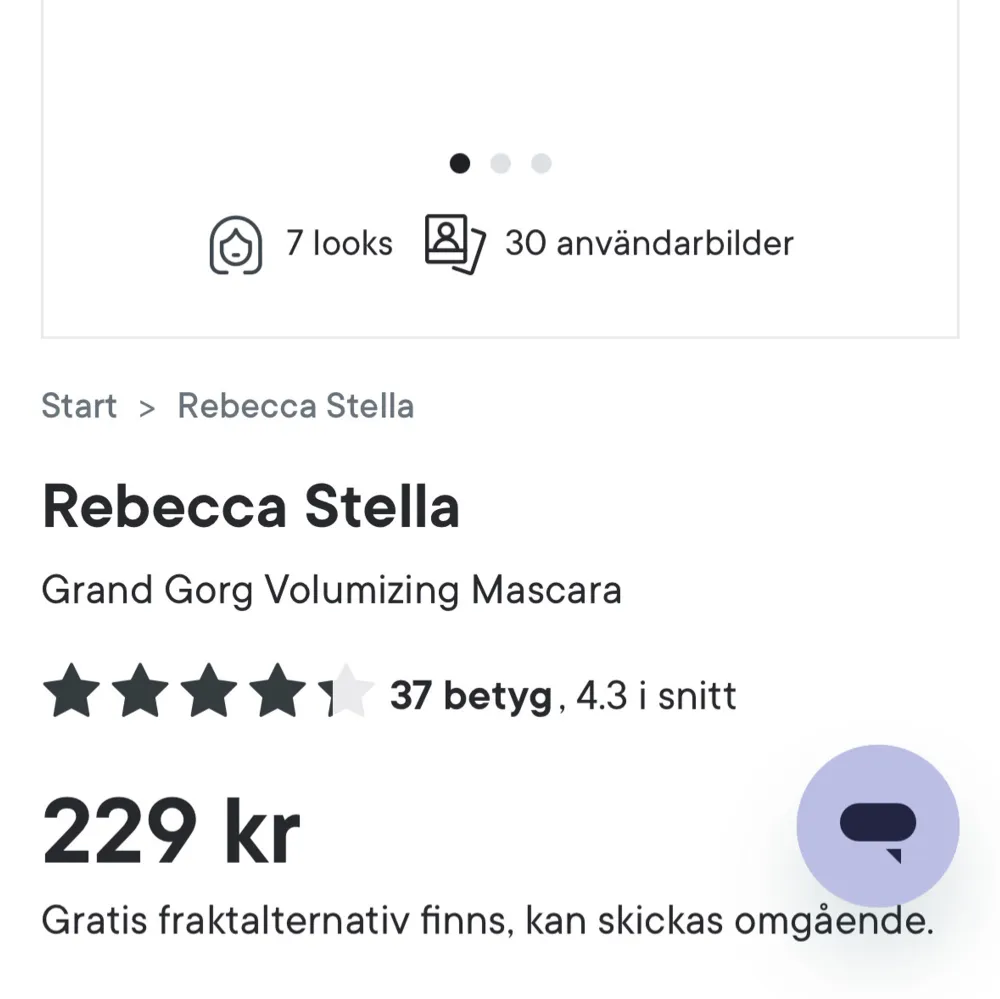Expand reviews by clicking 4.3 i snitt
The image size is (1000, 999).
pyautogui.click(x=655, y=695)
